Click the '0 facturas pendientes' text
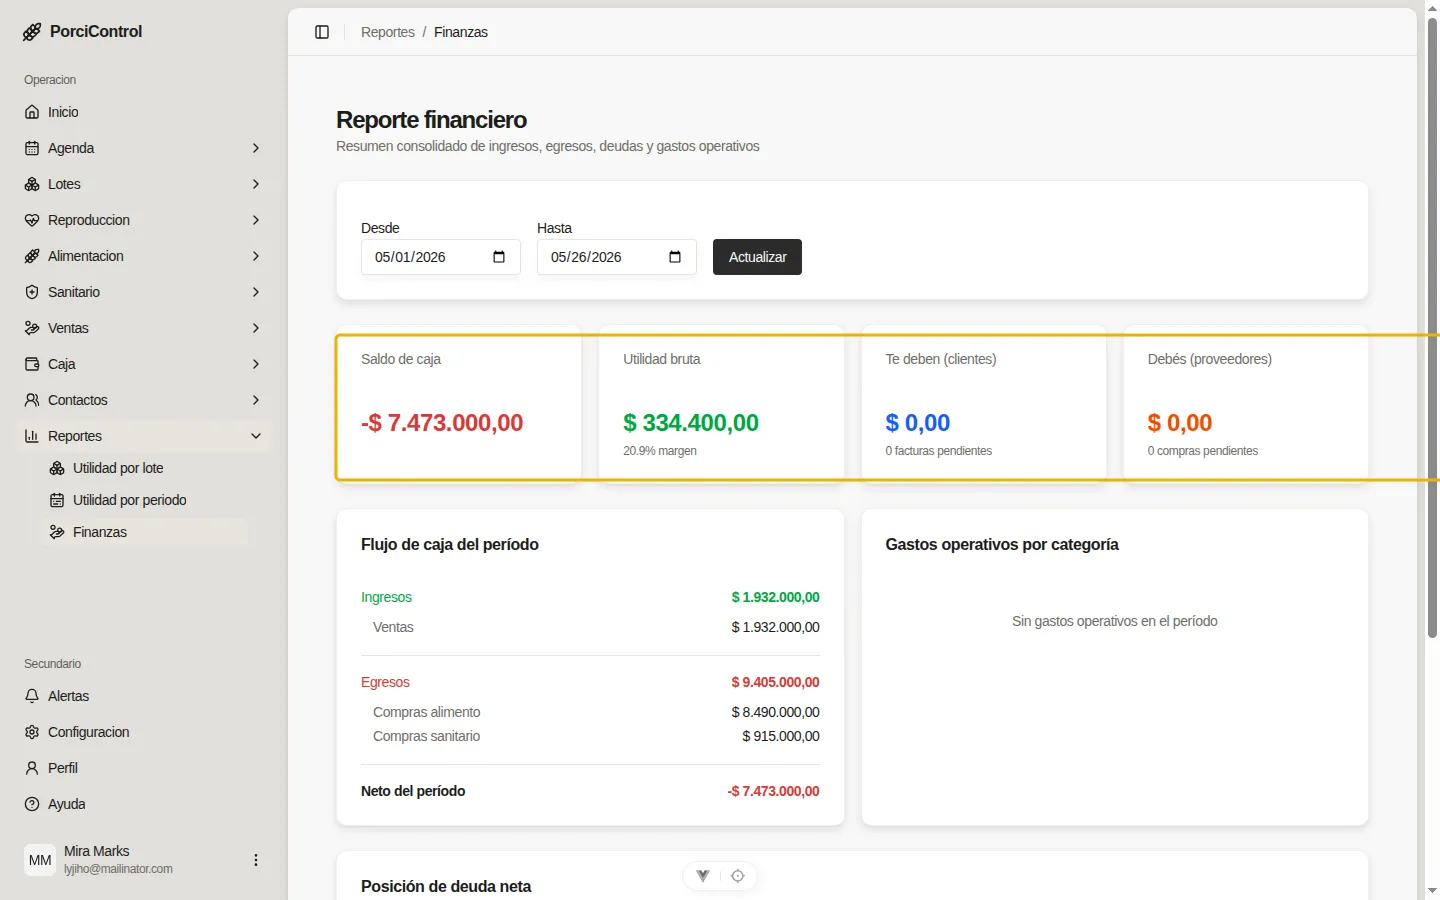The image size is (1440, 900). 938,451
